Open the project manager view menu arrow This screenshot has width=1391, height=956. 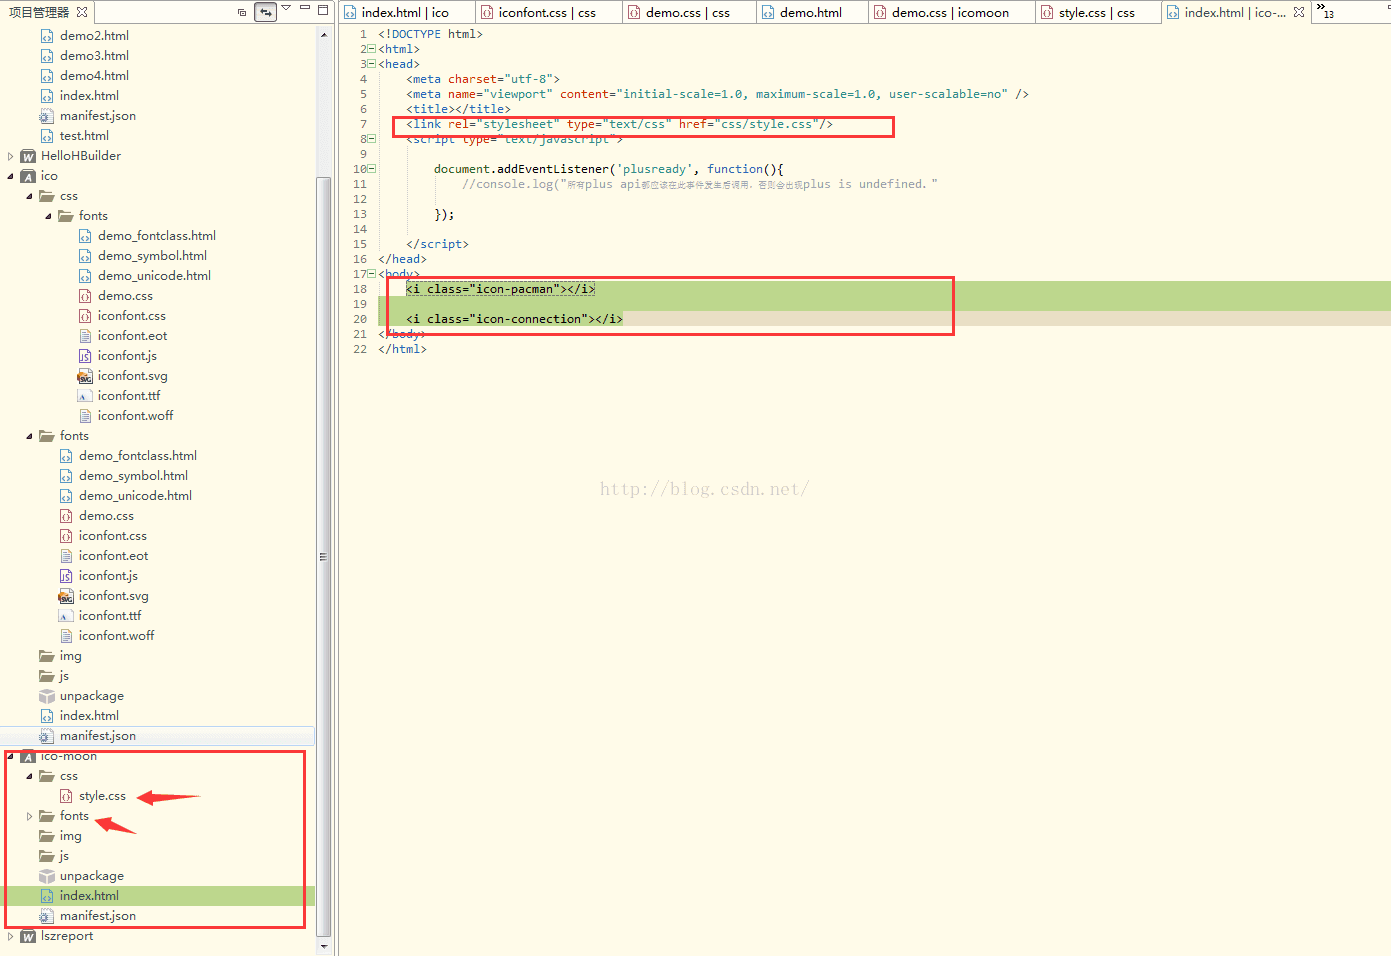pos(286,9)
